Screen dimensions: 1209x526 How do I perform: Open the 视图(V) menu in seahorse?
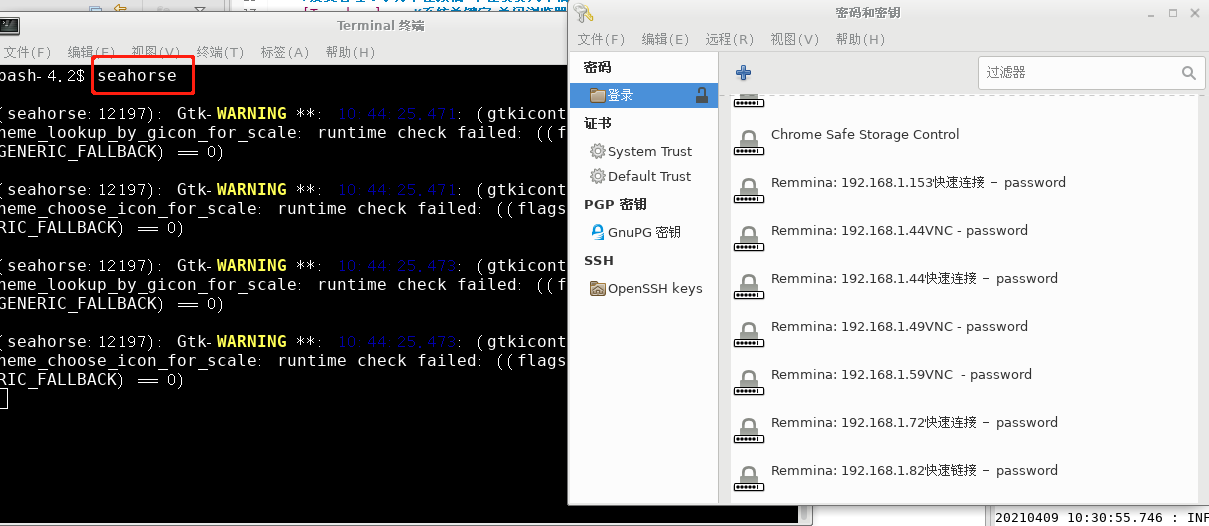pyautogui.click(x=794, y=39)
